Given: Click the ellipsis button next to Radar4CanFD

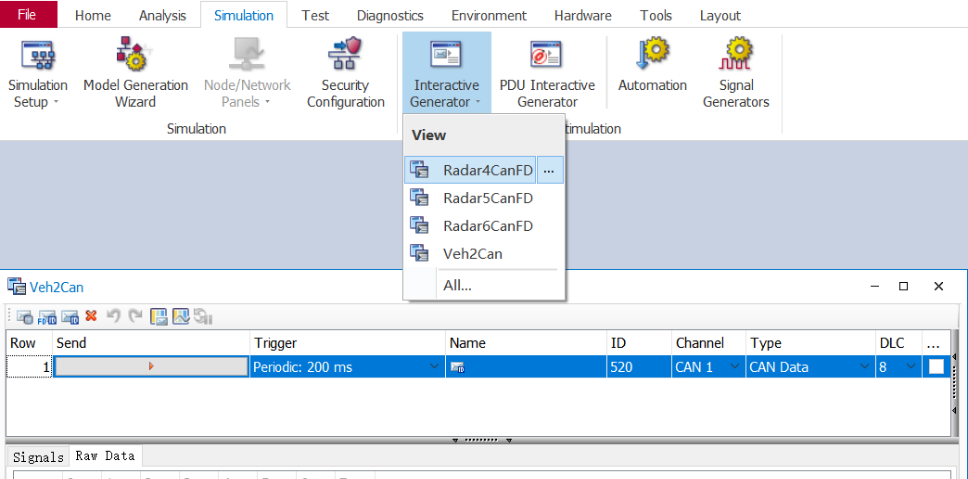Looking at the screenshot, I should click(x=549, y=170).
